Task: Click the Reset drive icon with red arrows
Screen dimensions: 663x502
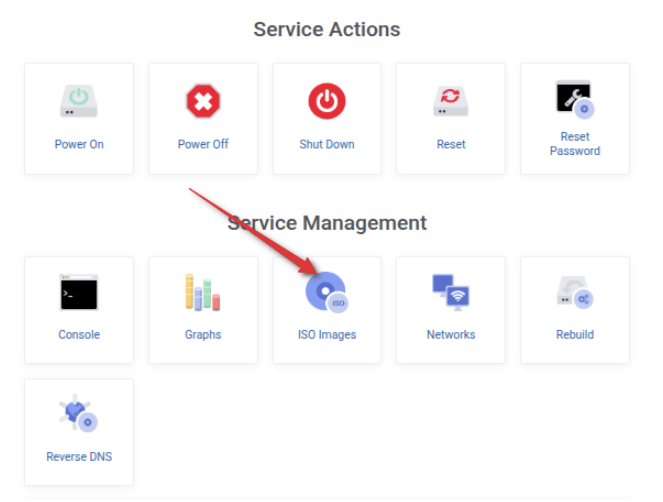Action: [451, 101]
